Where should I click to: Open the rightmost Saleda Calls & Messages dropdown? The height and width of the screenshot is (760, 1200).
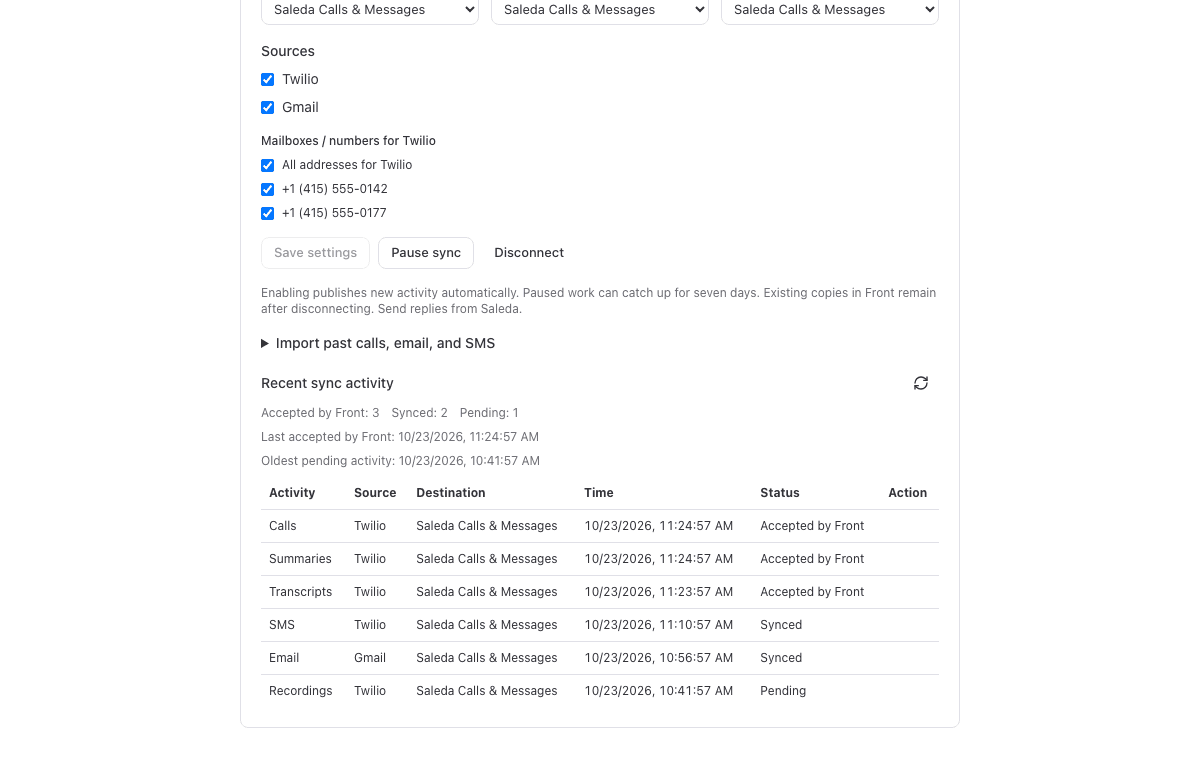[x=830, y=10]
